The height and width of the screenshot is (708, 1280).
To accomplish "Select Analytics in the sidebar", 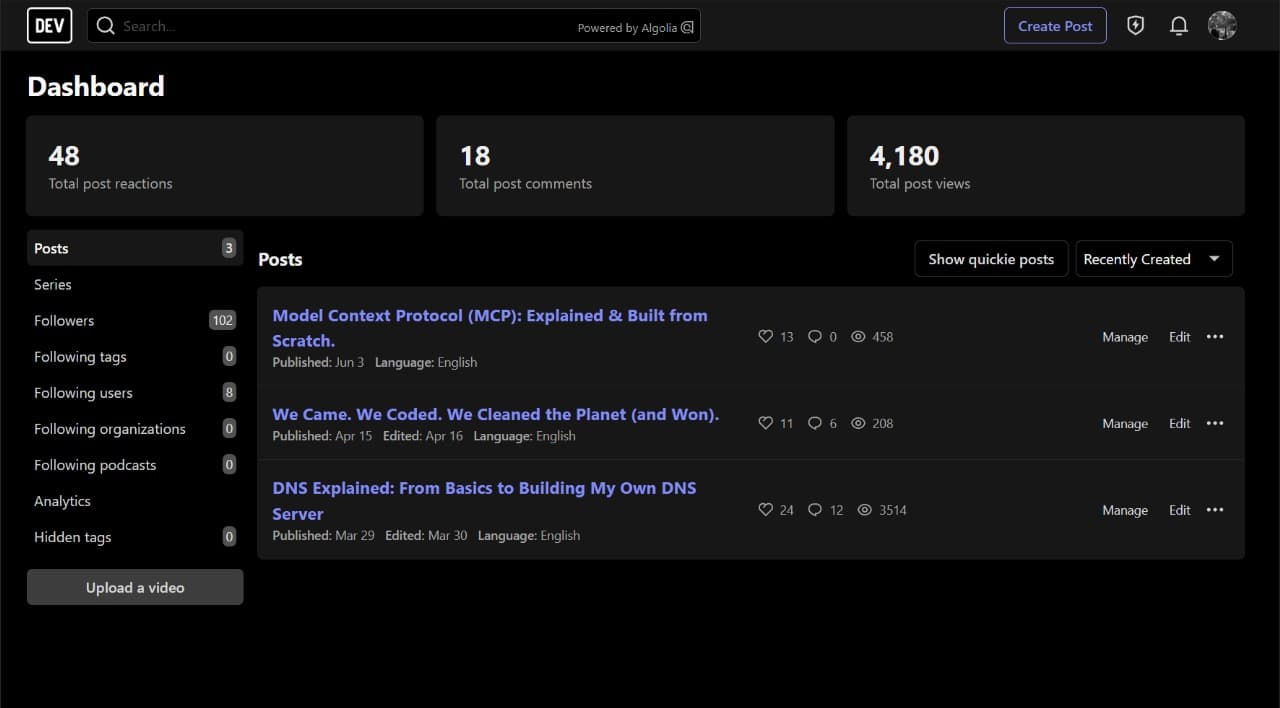I will [62, 501].
